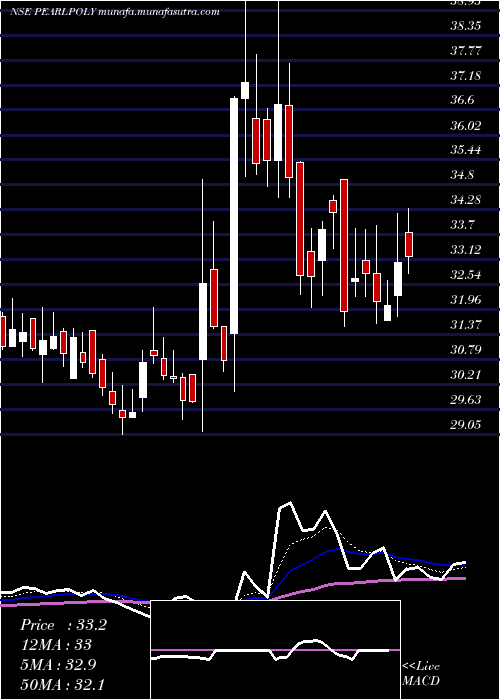Click the 29.05 price axis label
Viewport: 500px width, 700px height.
tap(466, 425)
